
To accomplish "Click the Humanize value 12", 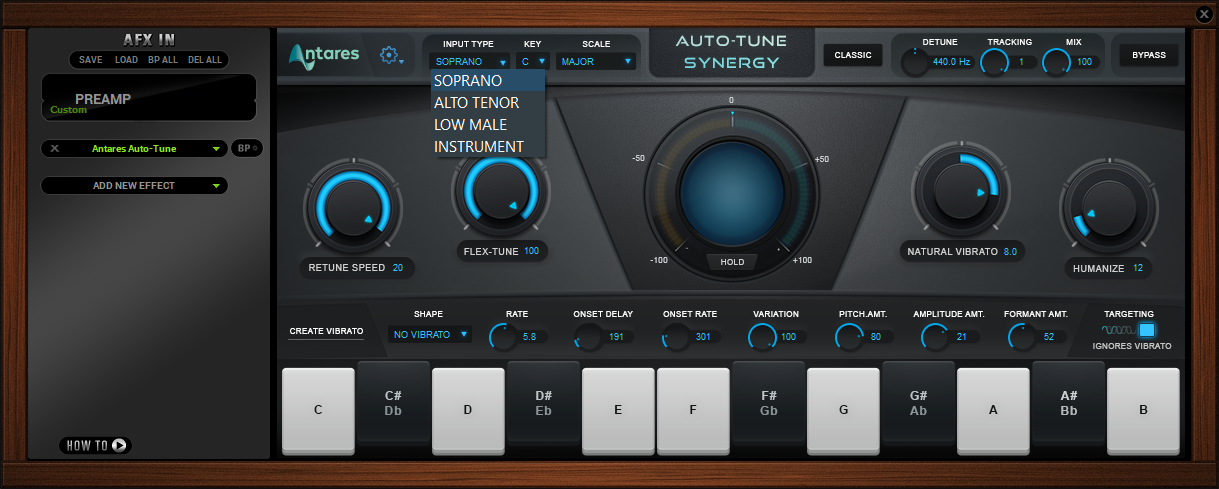I will (x=1139, y=268).
